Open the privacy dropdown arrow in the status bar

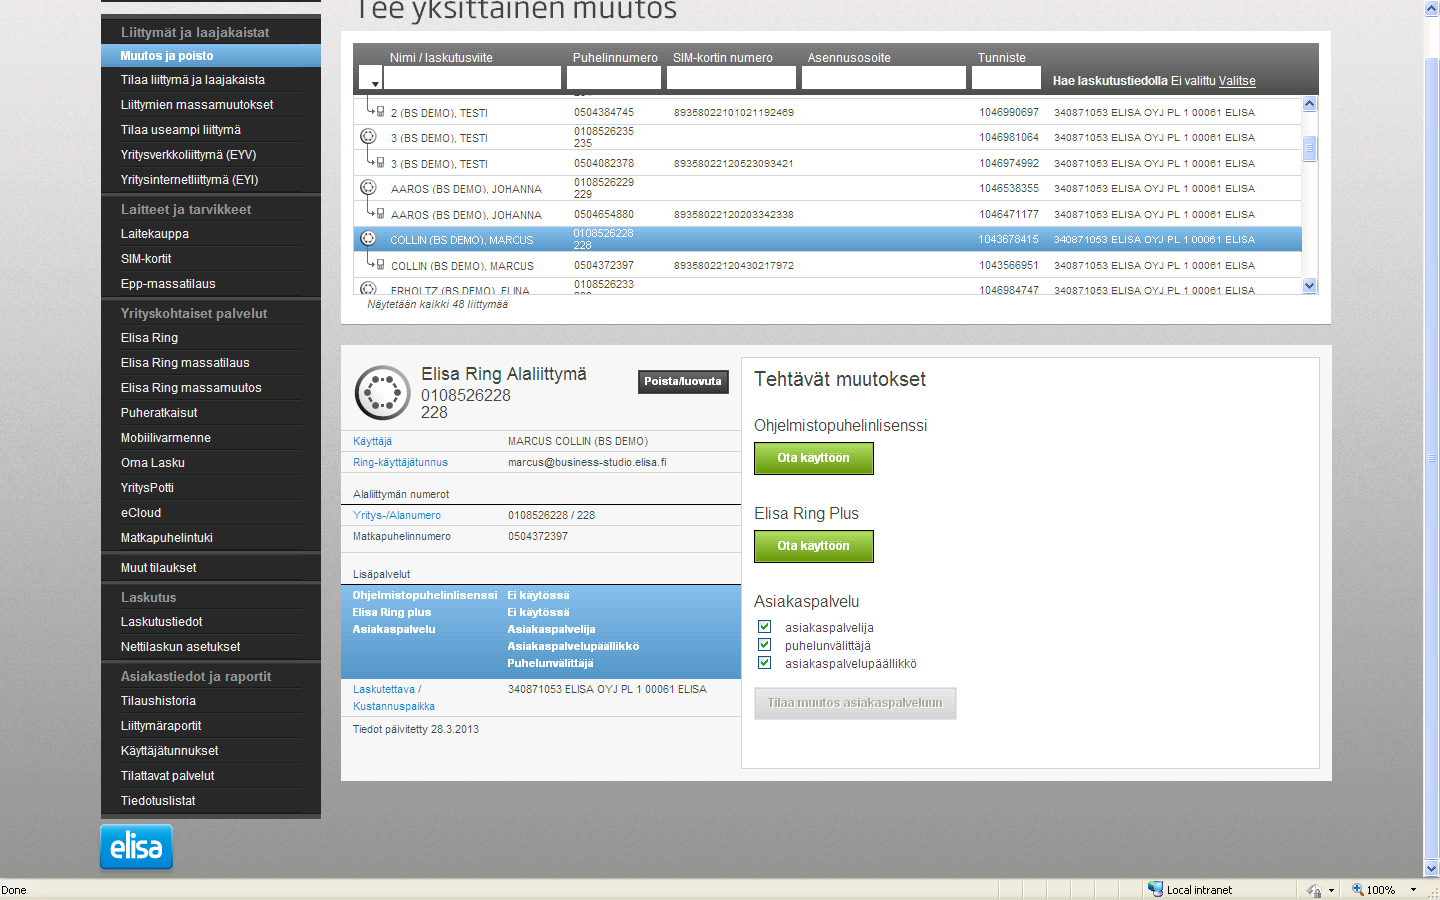1331,890
